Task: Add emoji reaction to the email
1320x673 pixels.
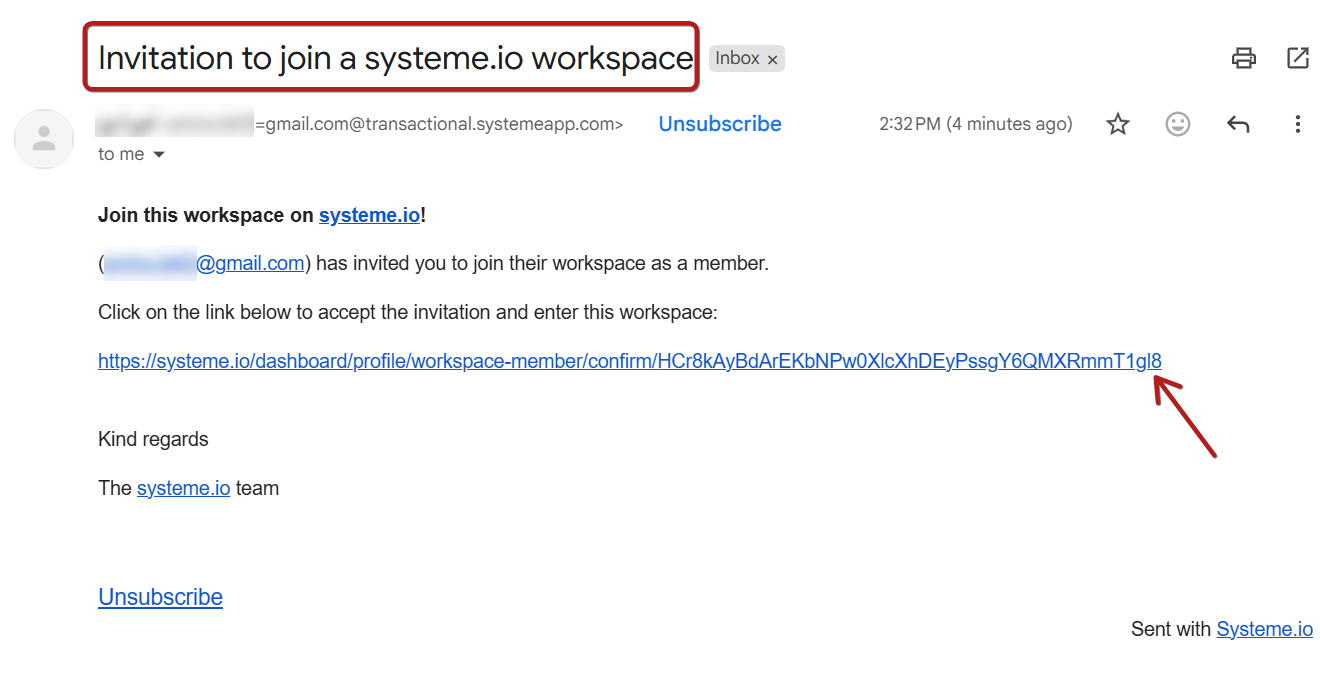Action: coord(1178,124)
